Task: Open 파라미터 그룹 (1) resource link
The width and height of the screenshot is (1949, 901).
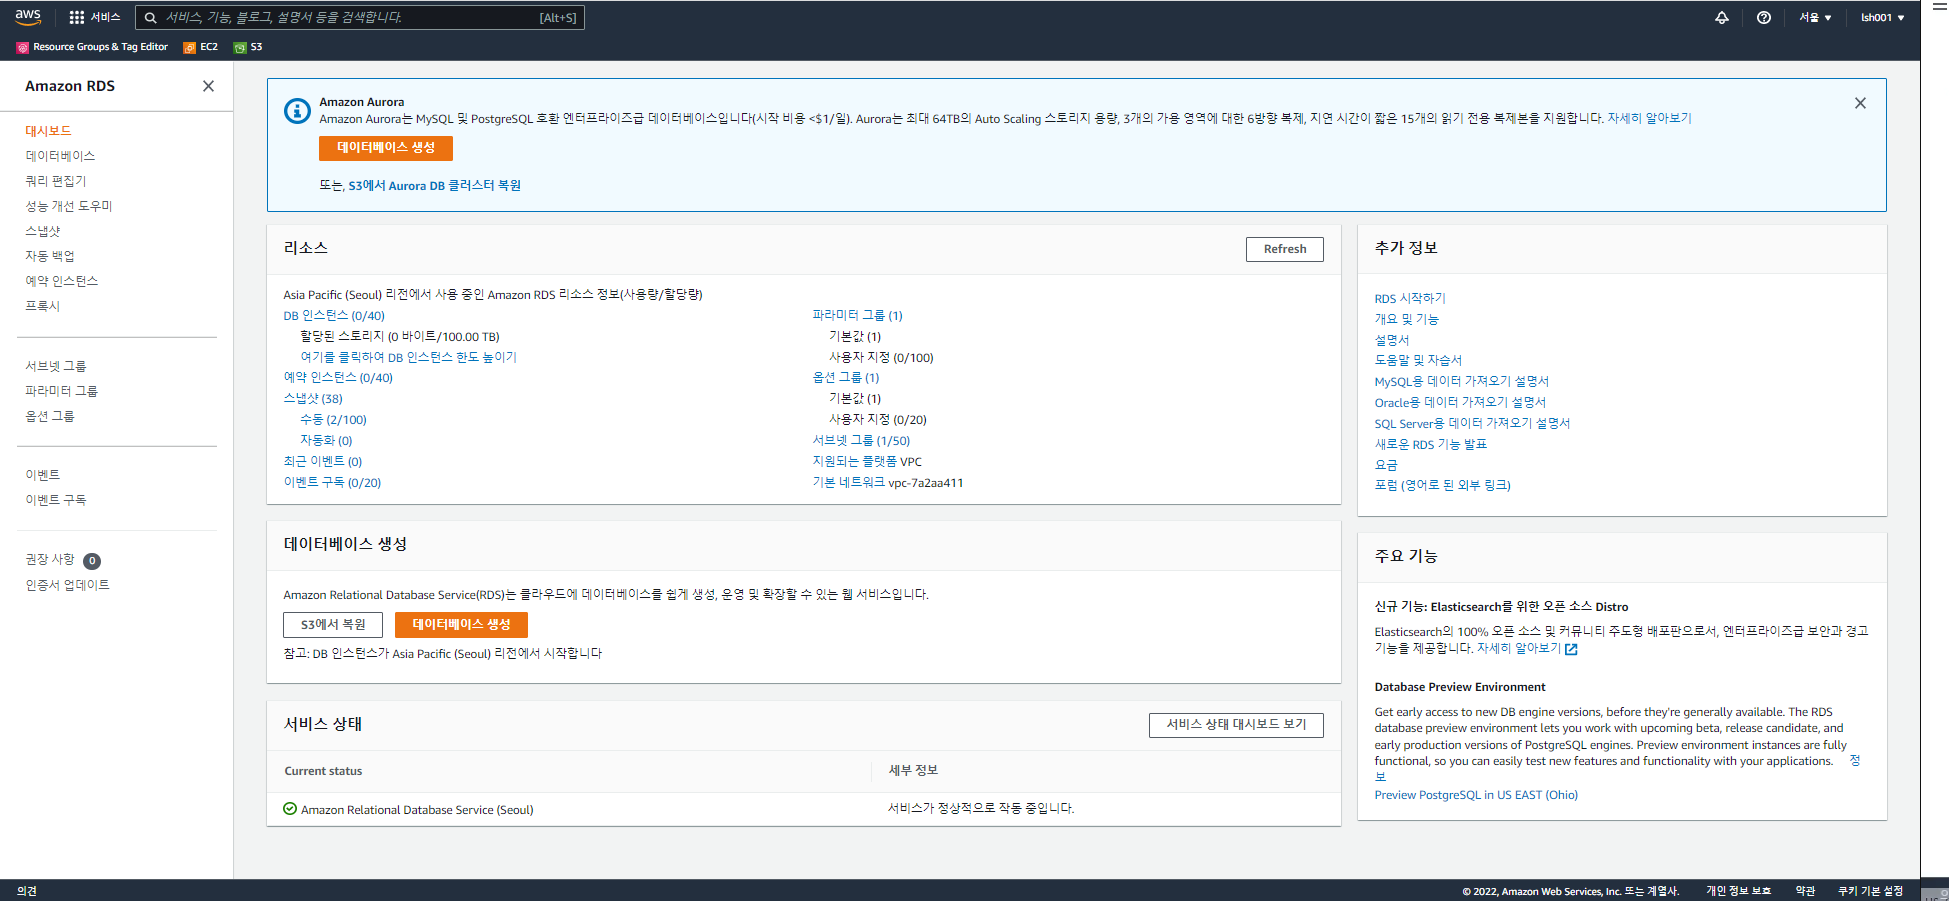Action: click(857, 316)
